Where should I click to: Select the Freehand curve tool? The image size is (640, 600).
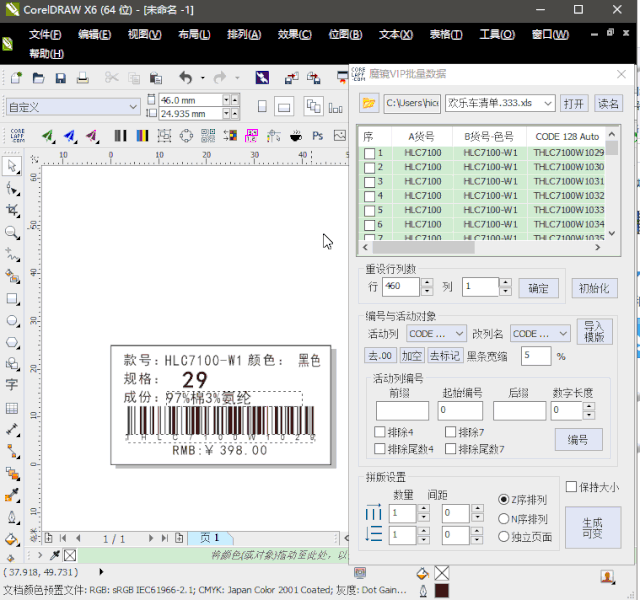tap(12, 255)
